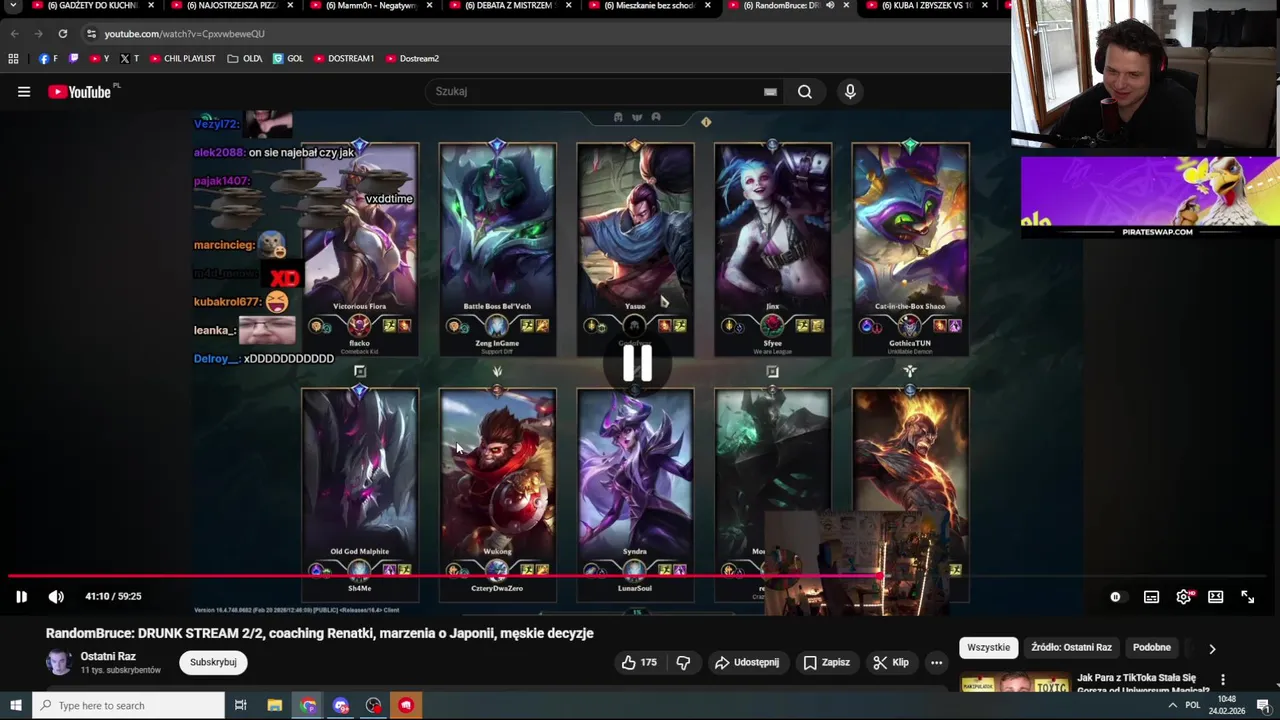Viewport: 1280px width, 720px height.
Task: Like the video with 175 likes
Action: 639,662
